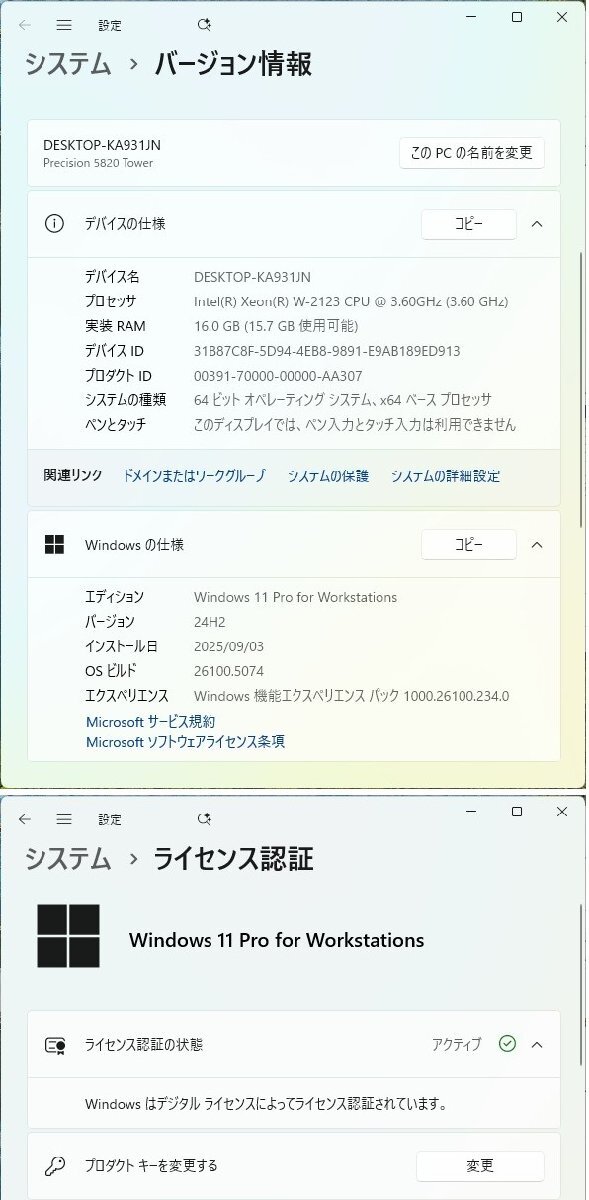
Task: Copy device specifications with コピー button
Action: click(x=469, y=224)
